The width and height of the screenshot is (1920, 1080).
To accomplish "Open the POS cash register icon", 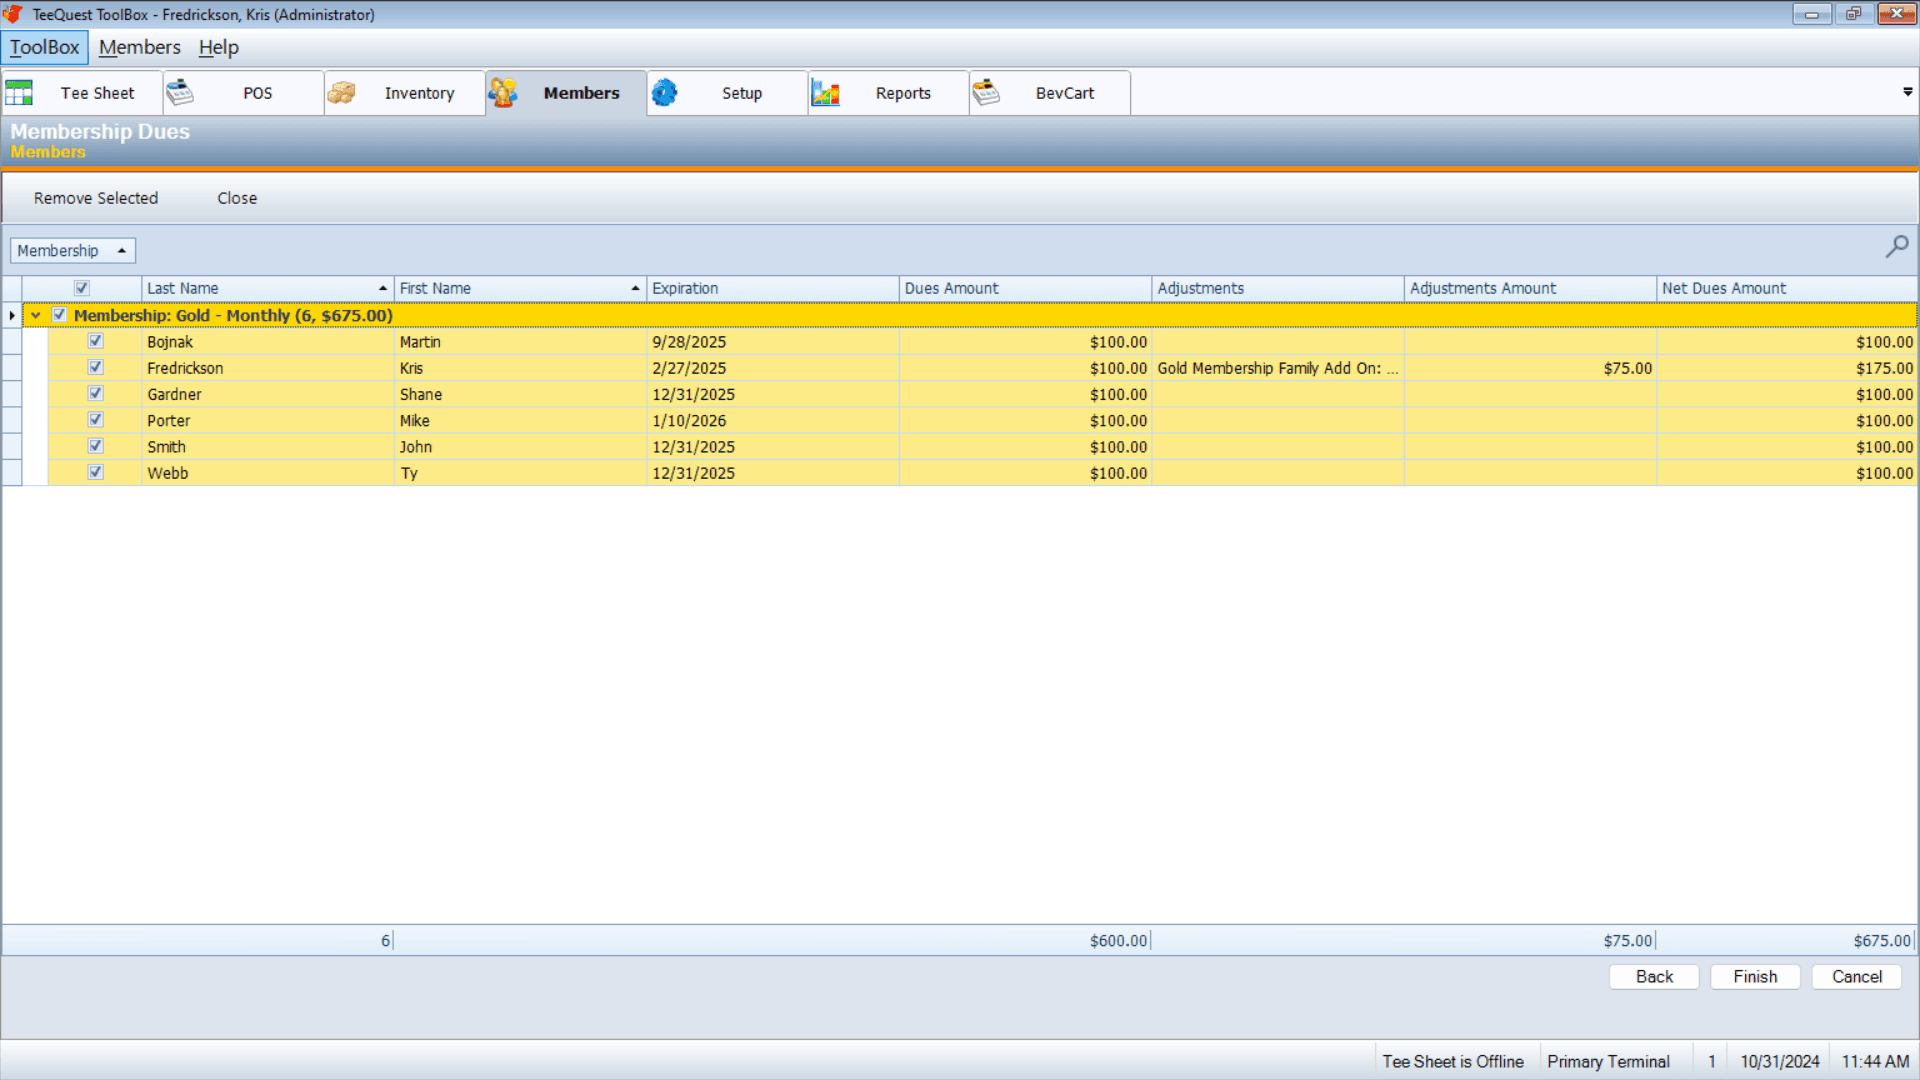I will pyautogui.click(x=180, y=93).
